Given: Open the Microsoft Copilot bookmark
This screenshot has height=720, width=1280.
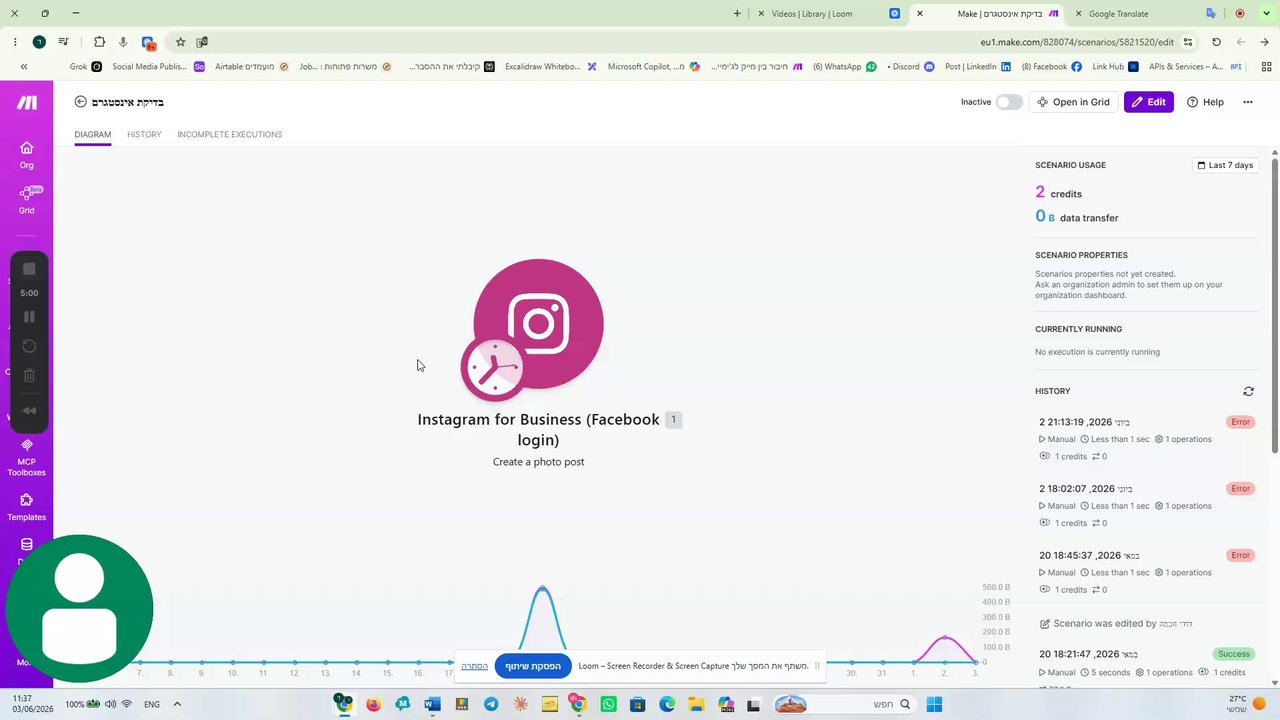Looking at the screenshot, I should point(653,67).
